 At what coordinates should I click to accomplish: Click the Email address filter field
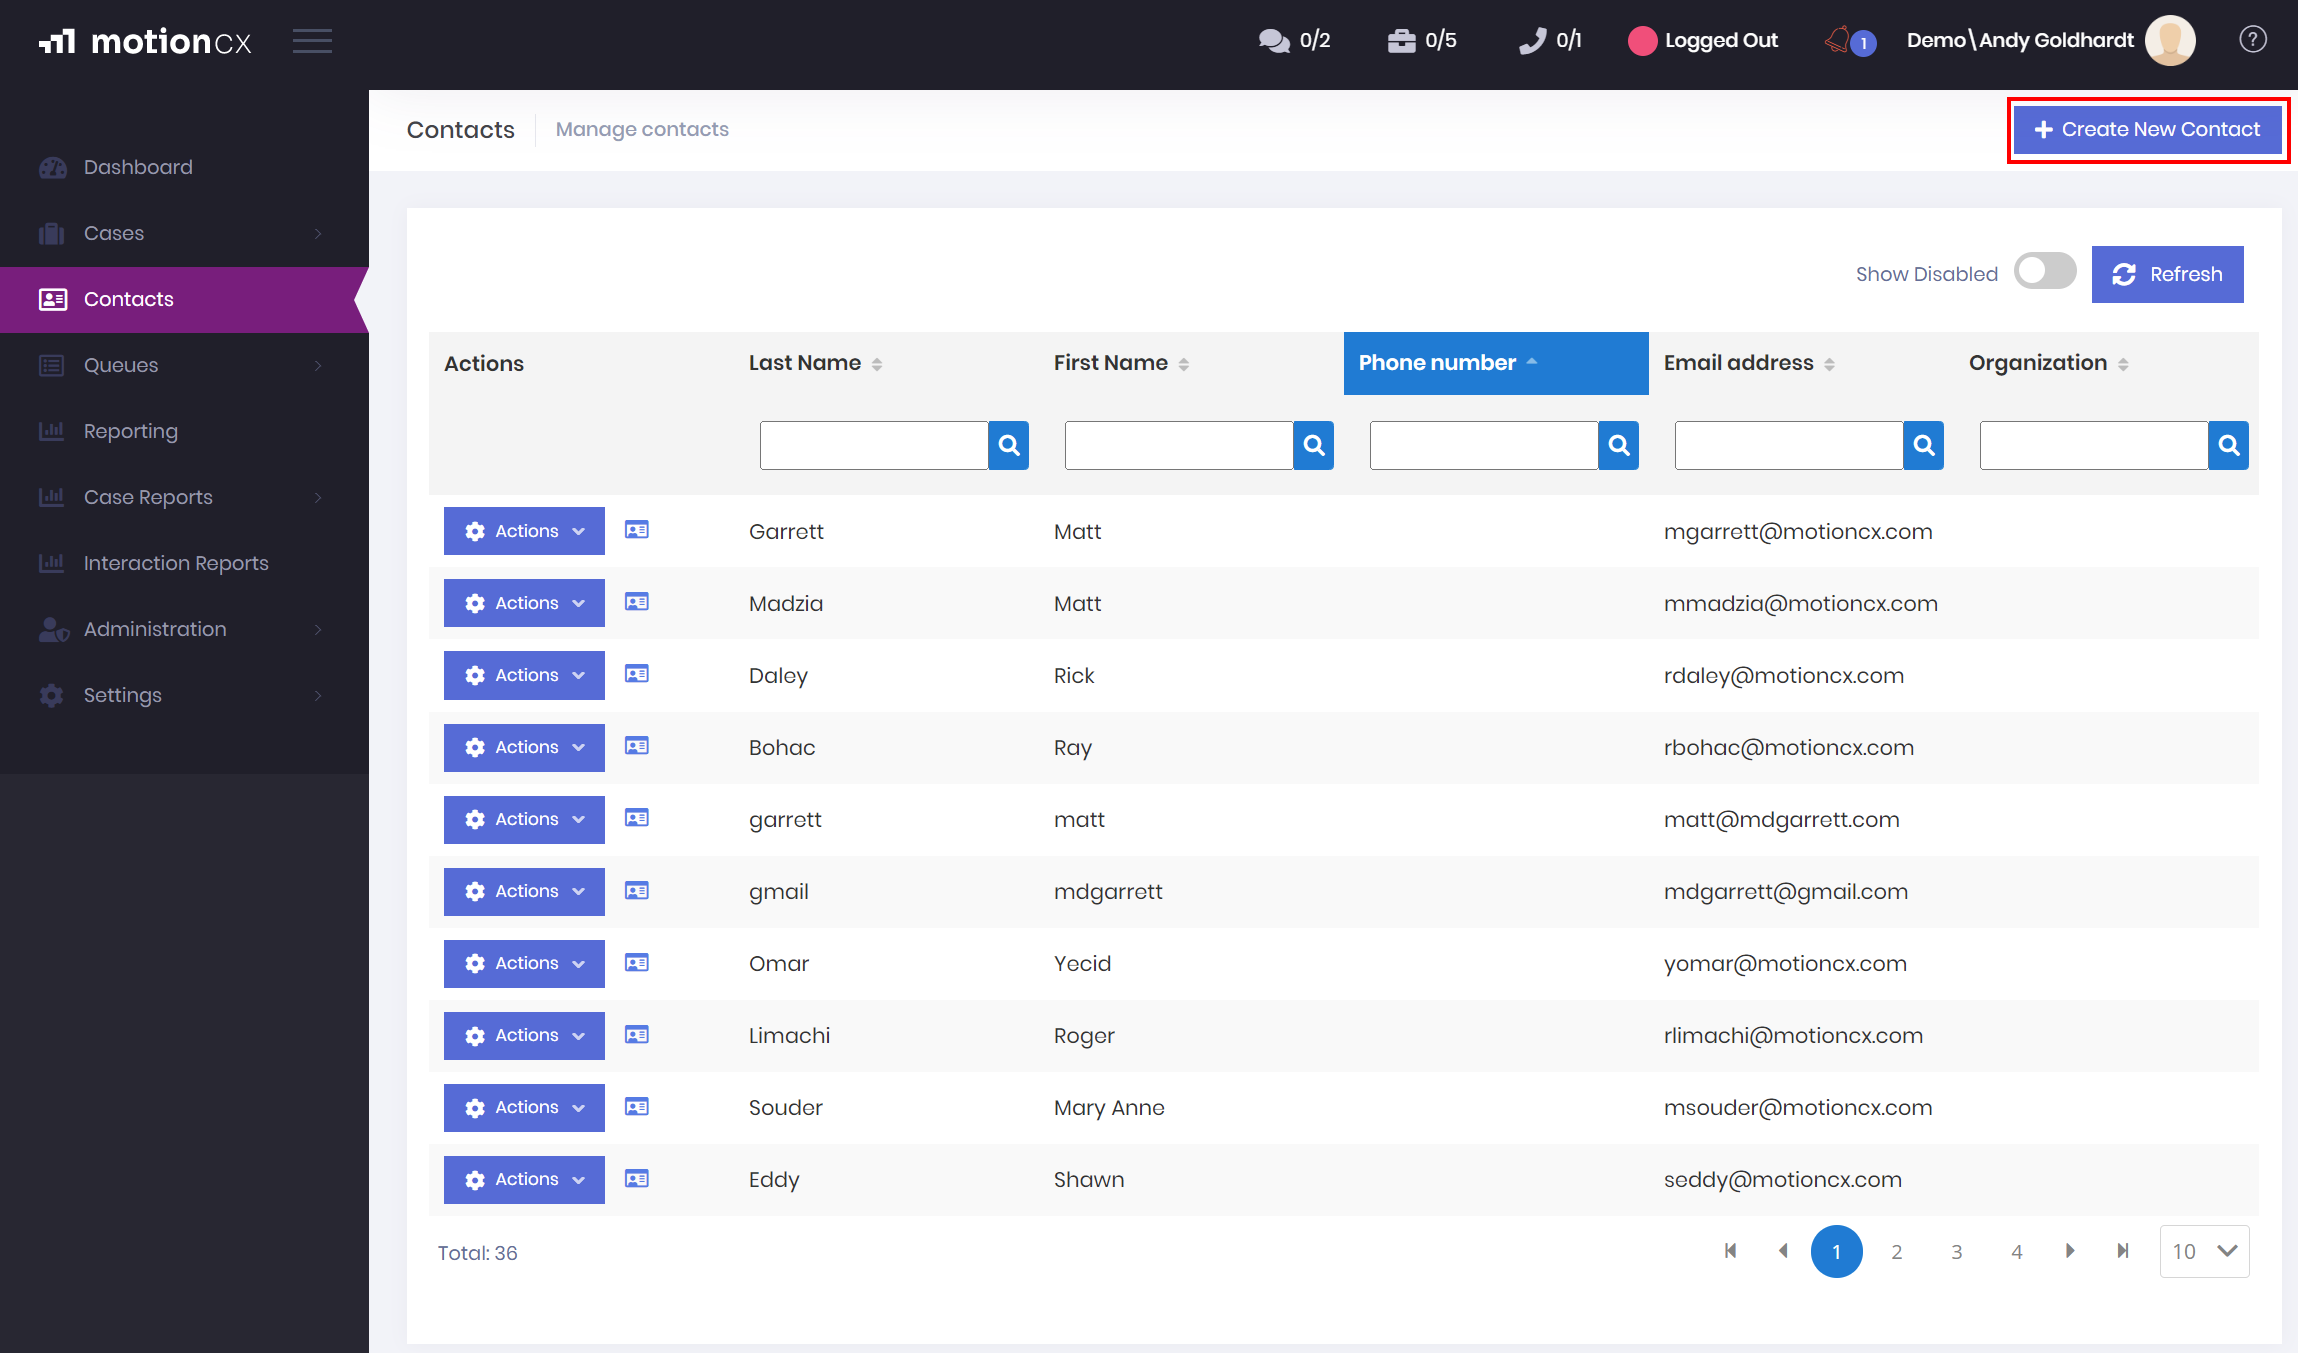click(1789, 445)
